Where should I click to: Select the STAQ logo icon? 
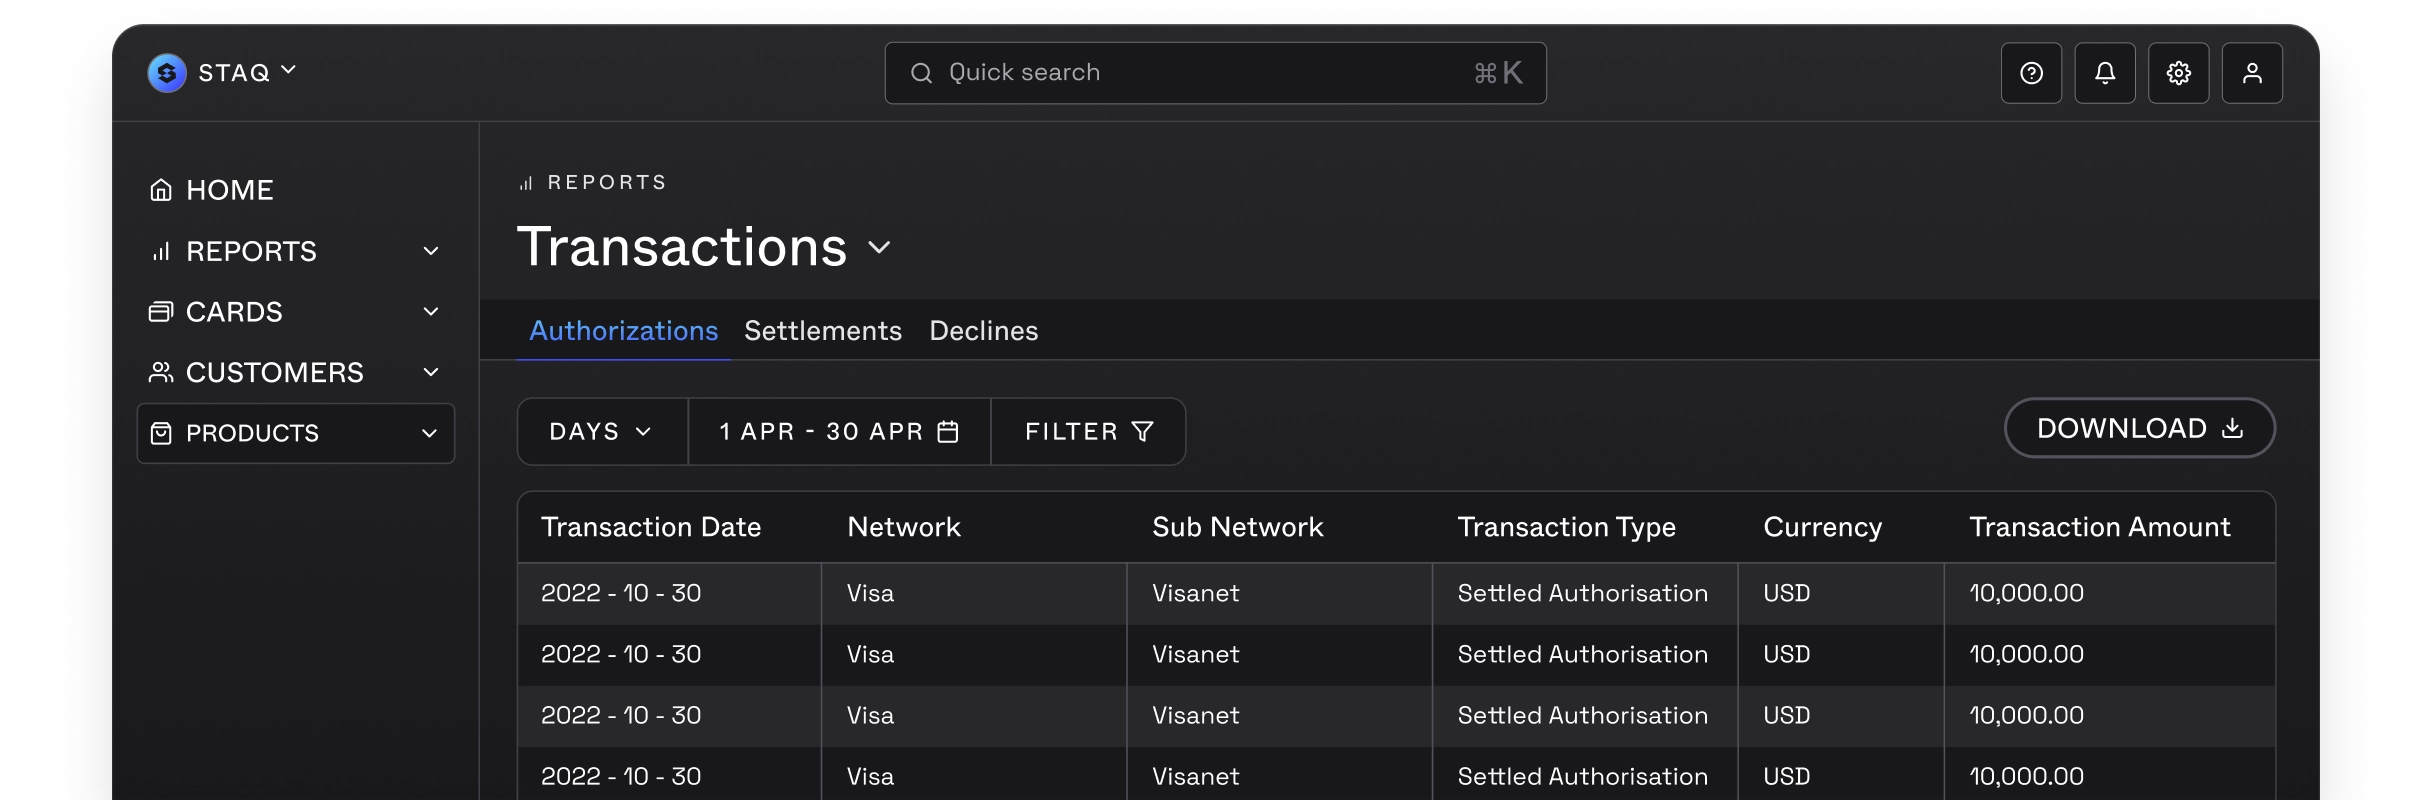[166, 72]
